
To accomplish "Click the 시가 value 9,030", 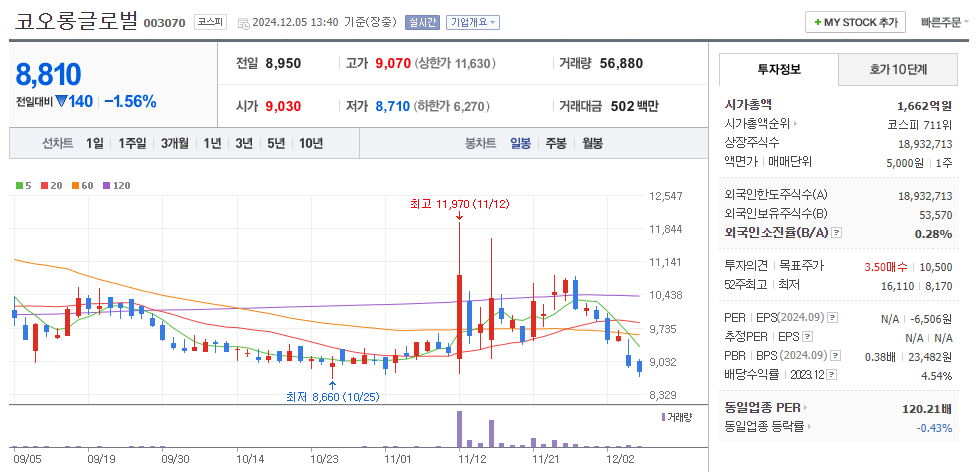I will click(x=283, y=106).
